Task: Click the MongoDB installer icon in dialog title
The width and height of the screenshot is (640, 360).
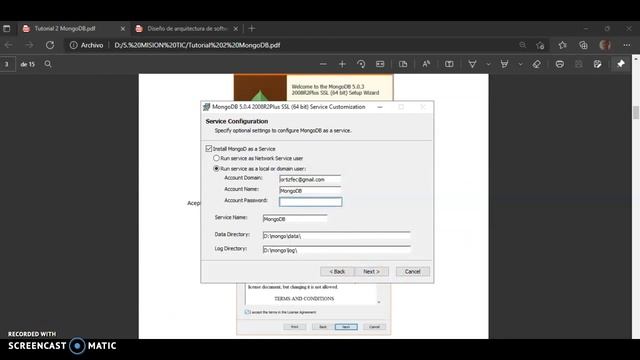Action: (207, 107)
